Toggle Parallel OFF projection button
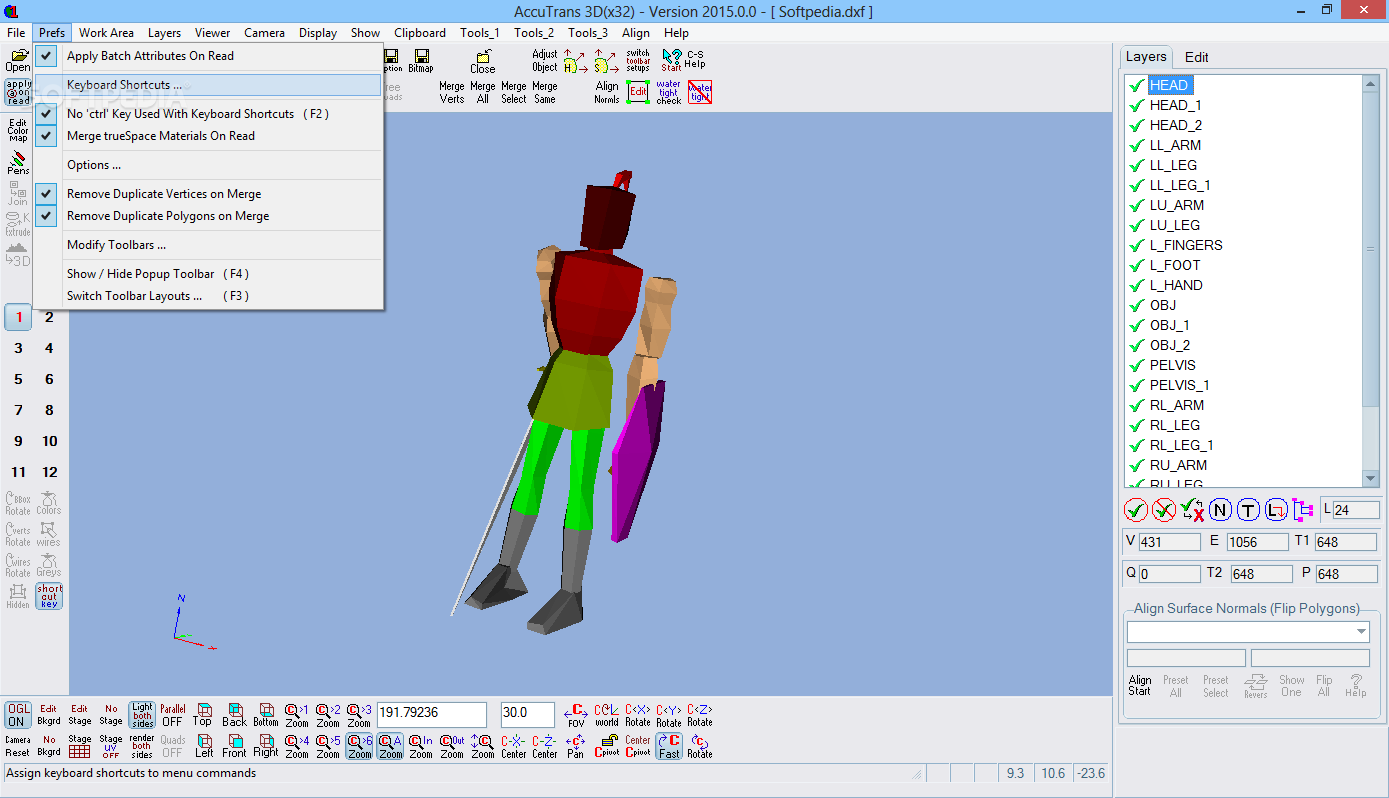Screen dimensions: 1389x798 pyautogui.click(x=173, y=714)
